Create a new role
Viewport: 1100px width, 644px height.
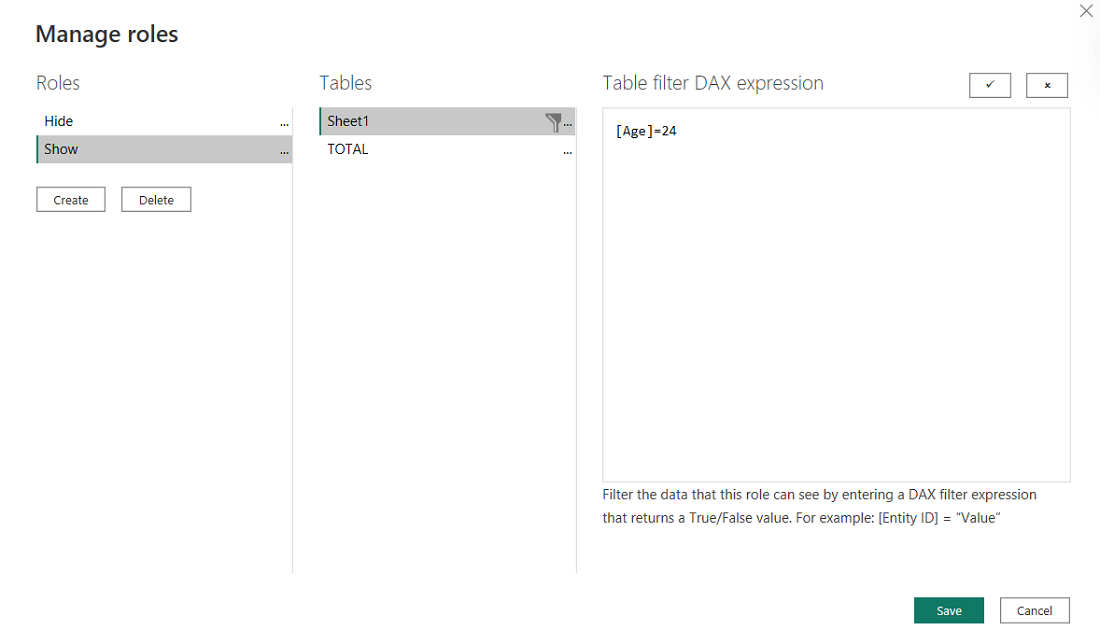71,200
